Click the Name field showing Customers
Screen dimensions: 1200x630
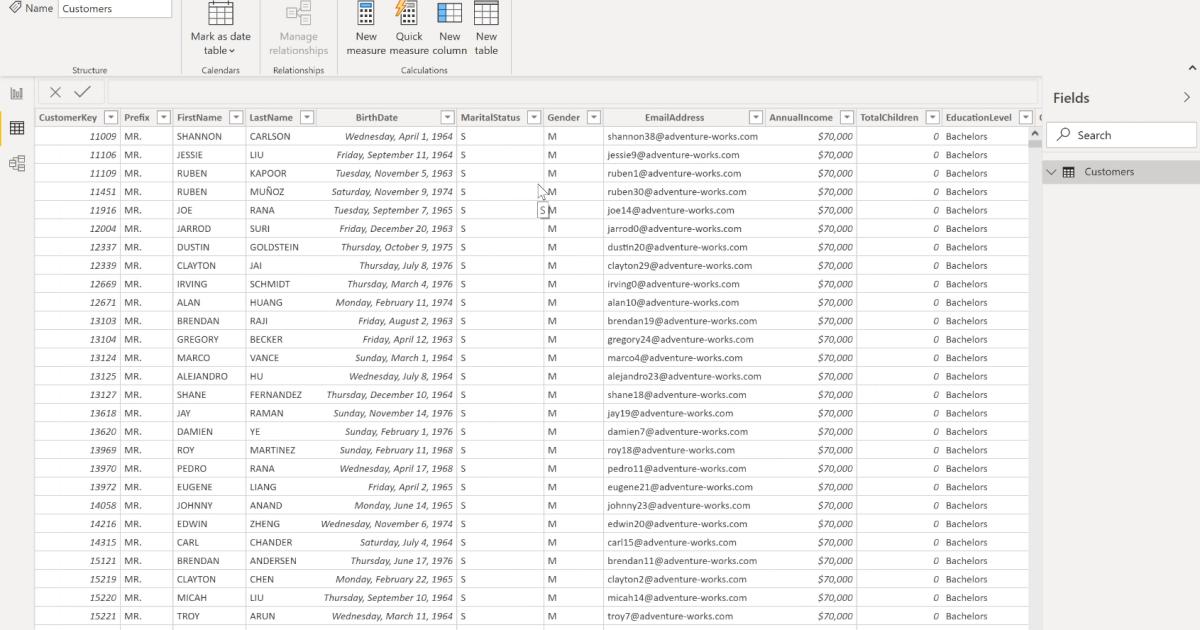coord(113,8)
